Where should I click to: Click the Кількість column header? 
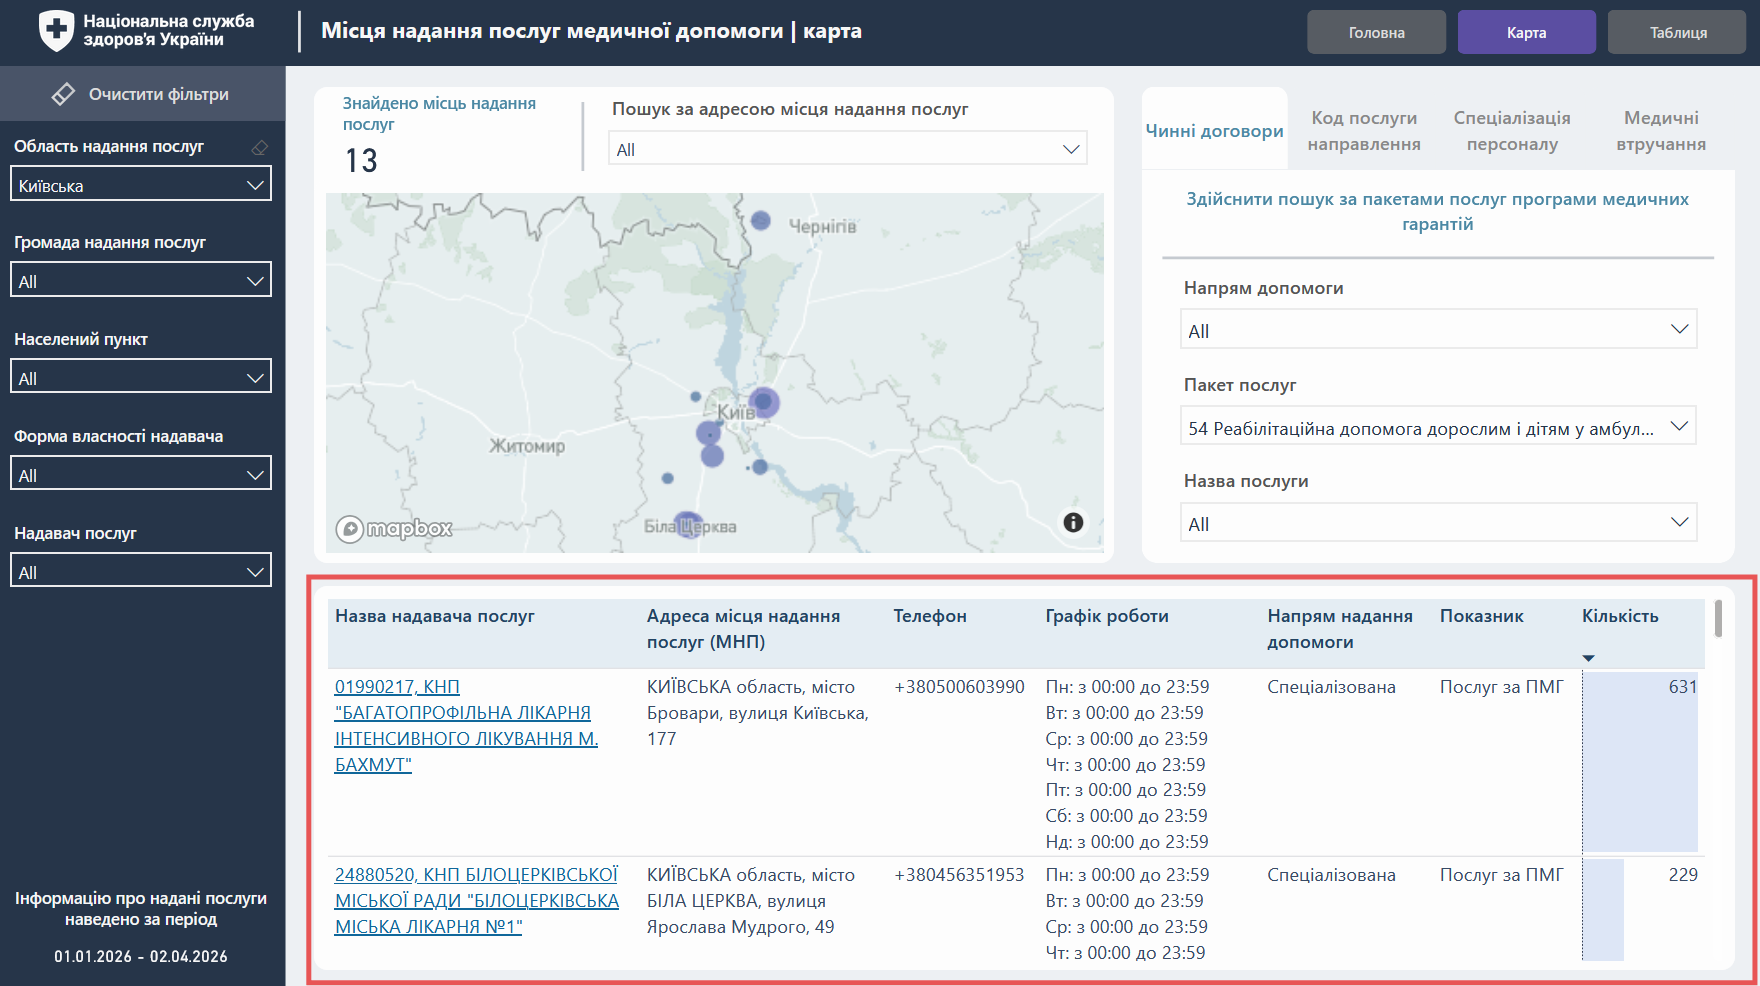(x=1620, y=616)
